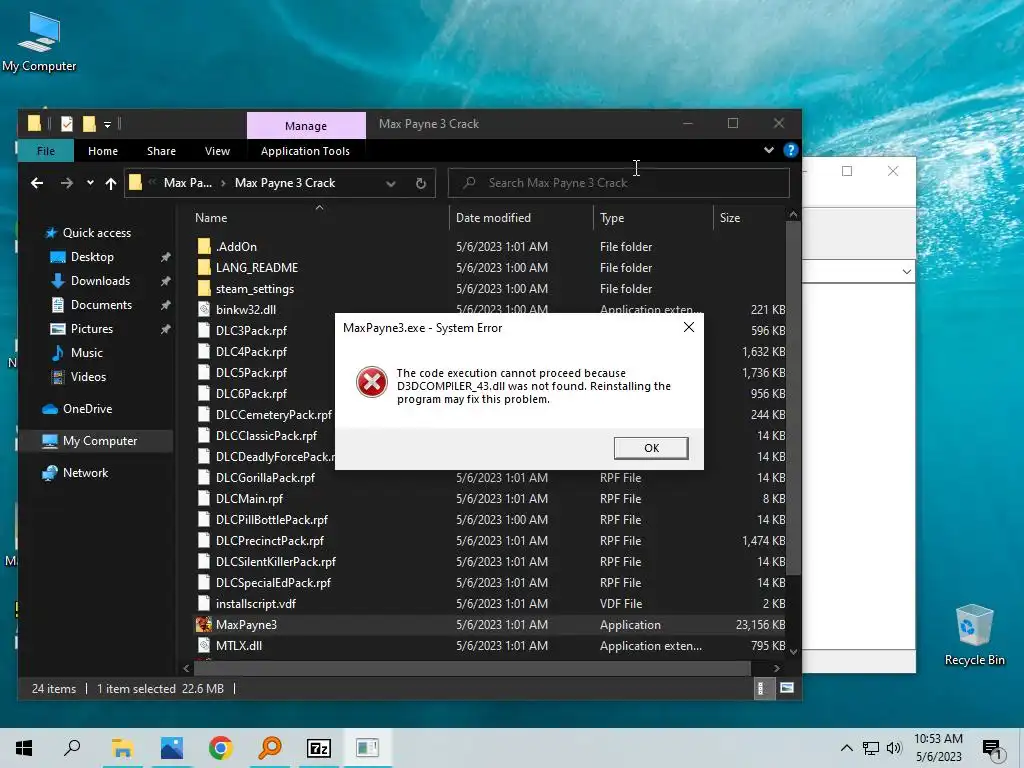The image size is (1024, 768).
Task: Close the MaxPayne3.exe System Error dialog
Action: click(x=688, y=327)
